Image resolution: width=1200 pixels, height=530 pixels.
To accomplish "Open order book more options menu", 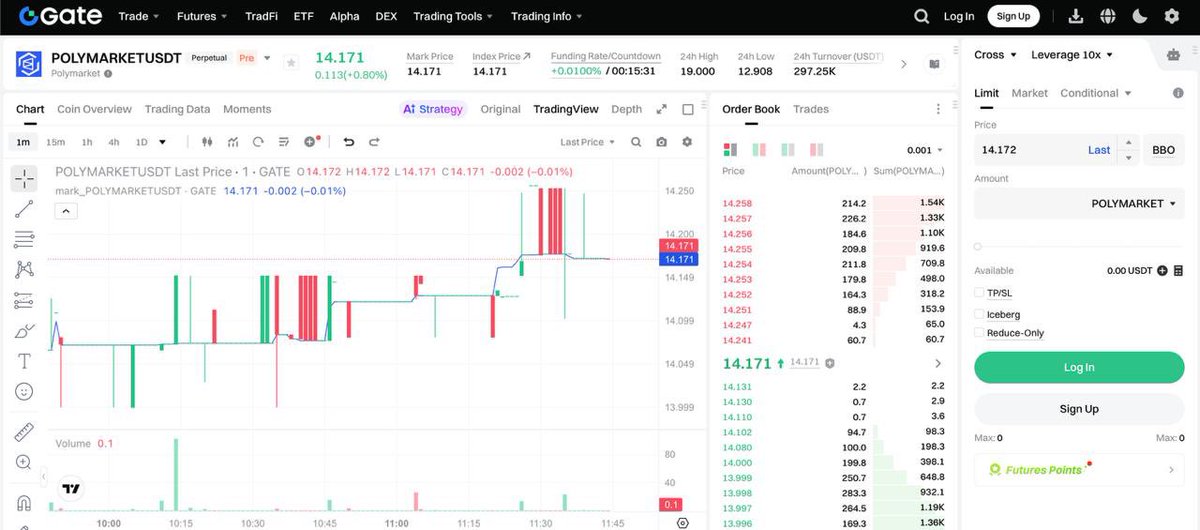I will coord(937,109).
